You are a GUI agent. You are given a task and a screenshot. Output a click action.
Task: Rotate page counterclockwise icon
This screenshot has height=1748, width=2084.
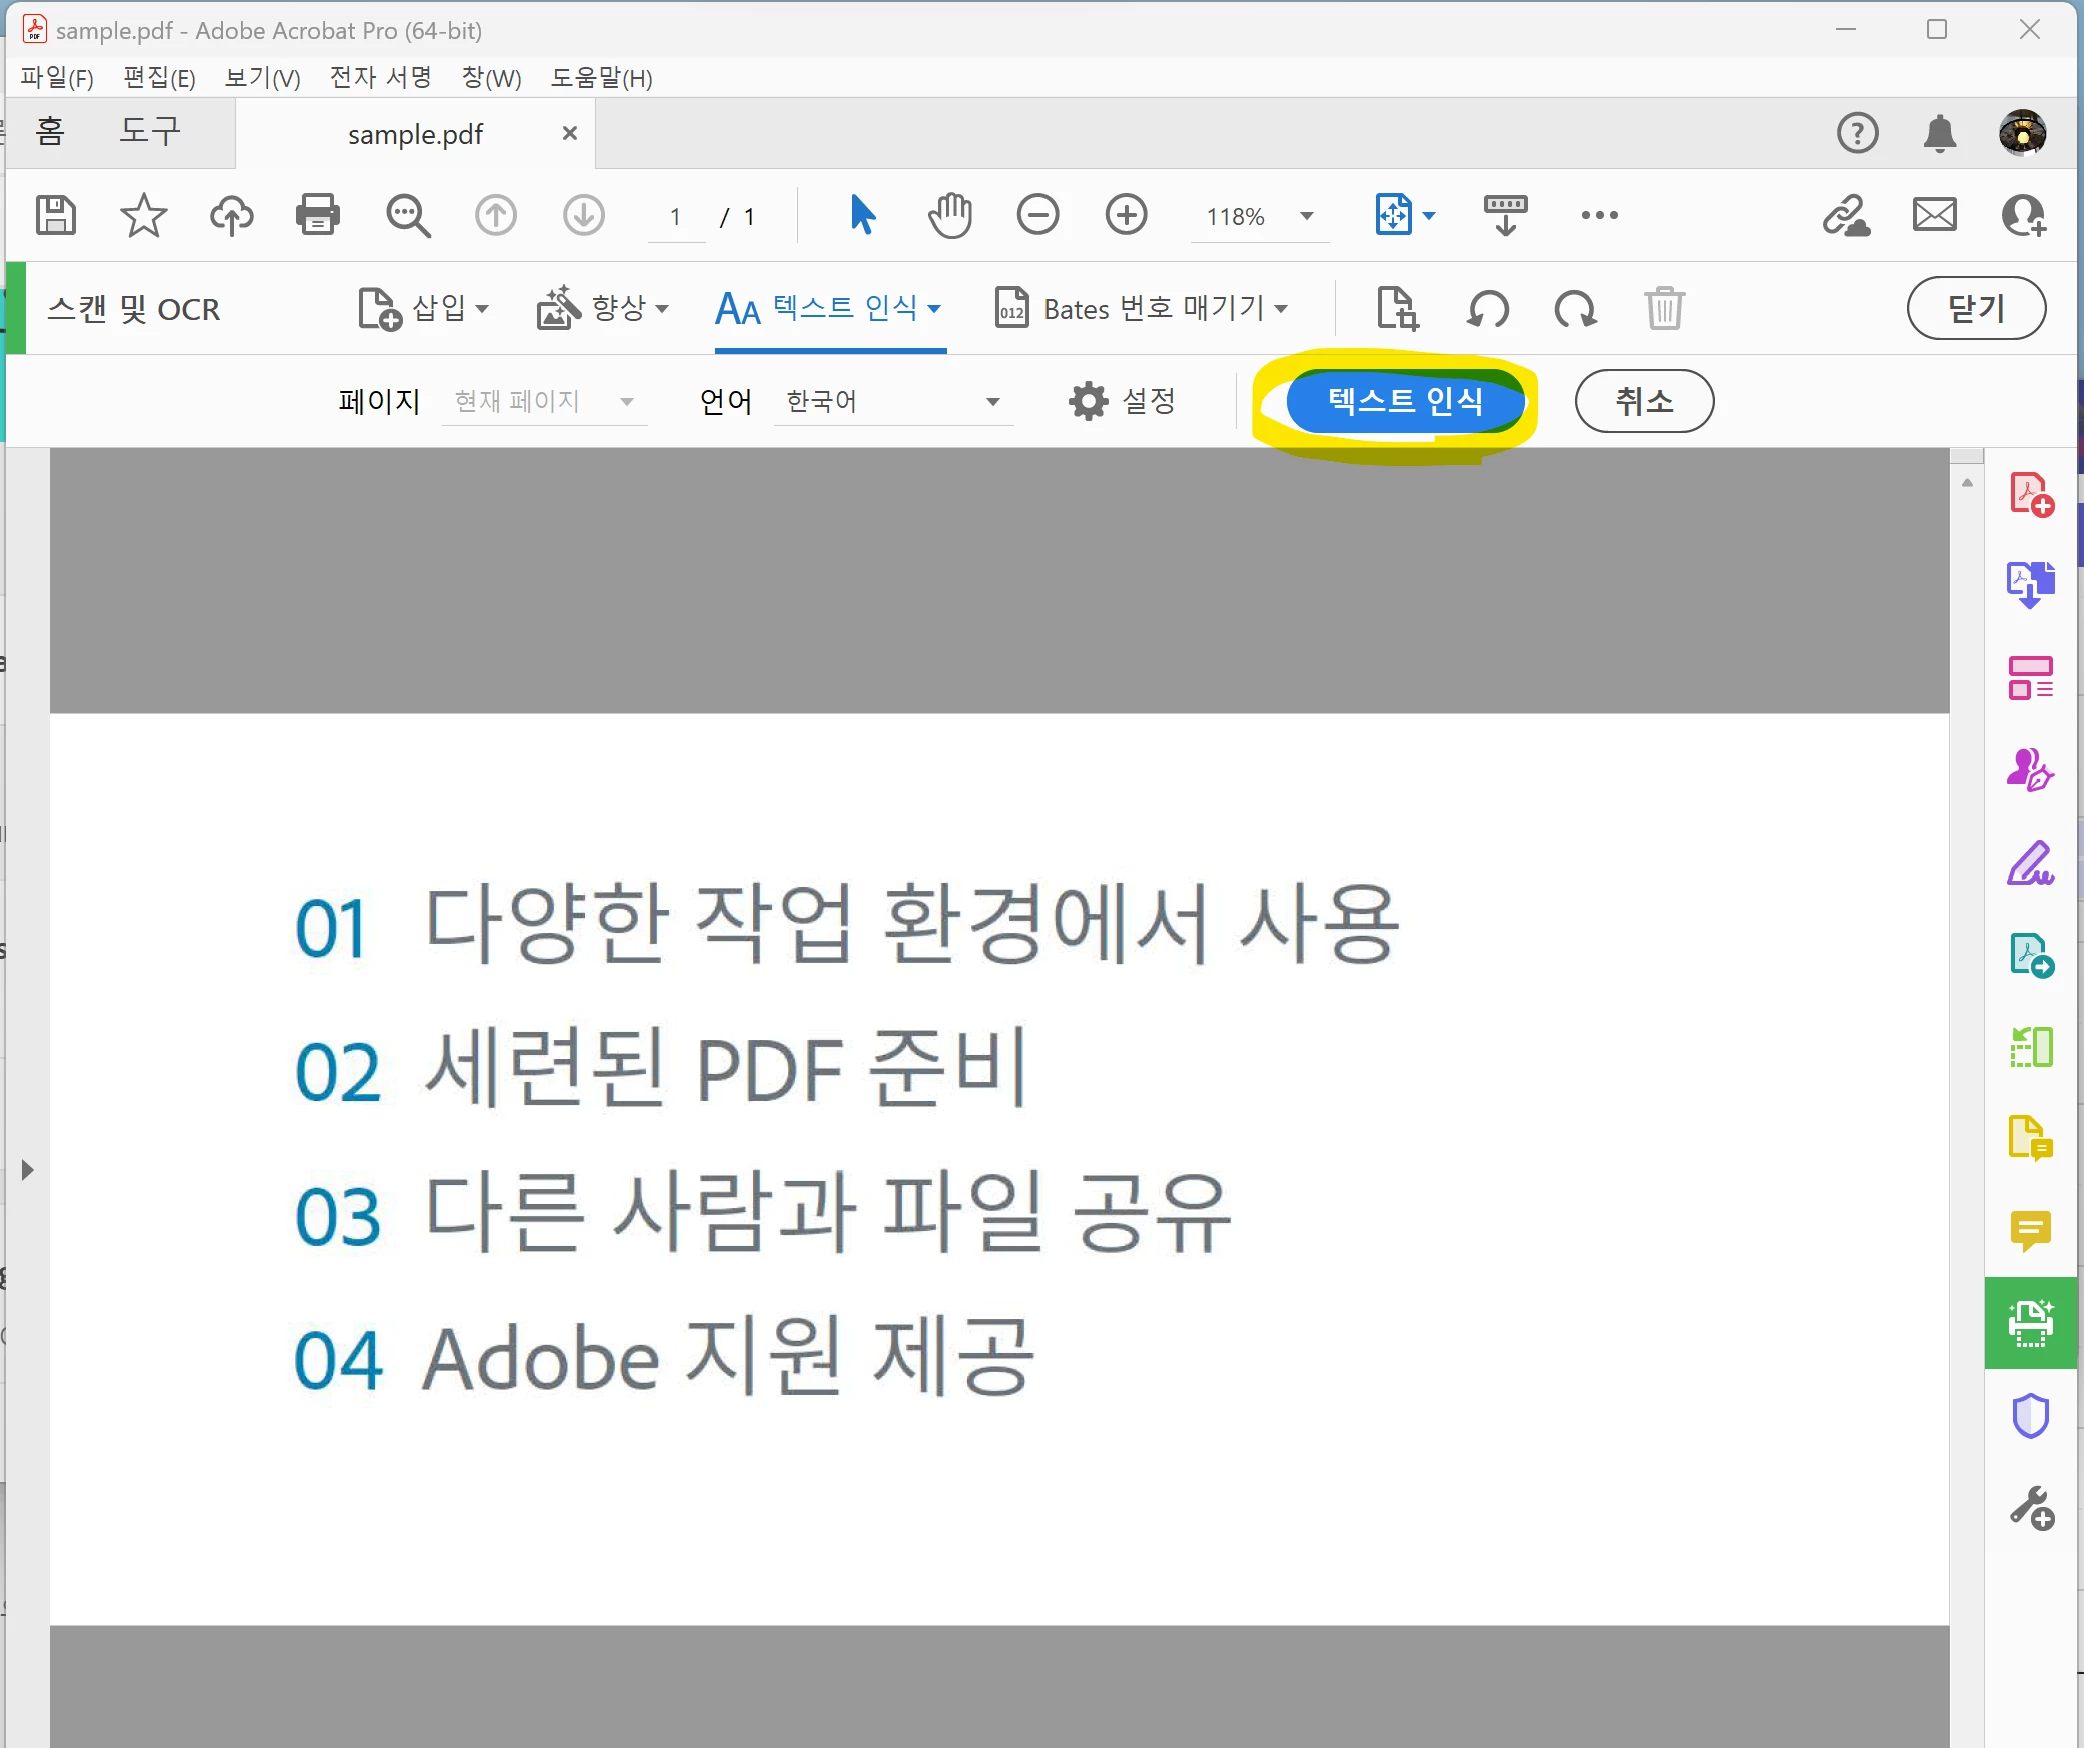[x=1487, y=309]
